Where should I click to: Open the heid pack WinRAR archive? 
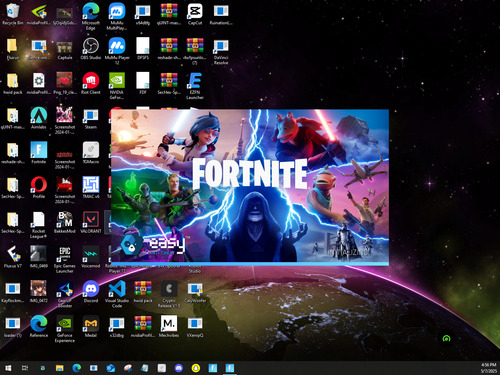pos(143,291)
